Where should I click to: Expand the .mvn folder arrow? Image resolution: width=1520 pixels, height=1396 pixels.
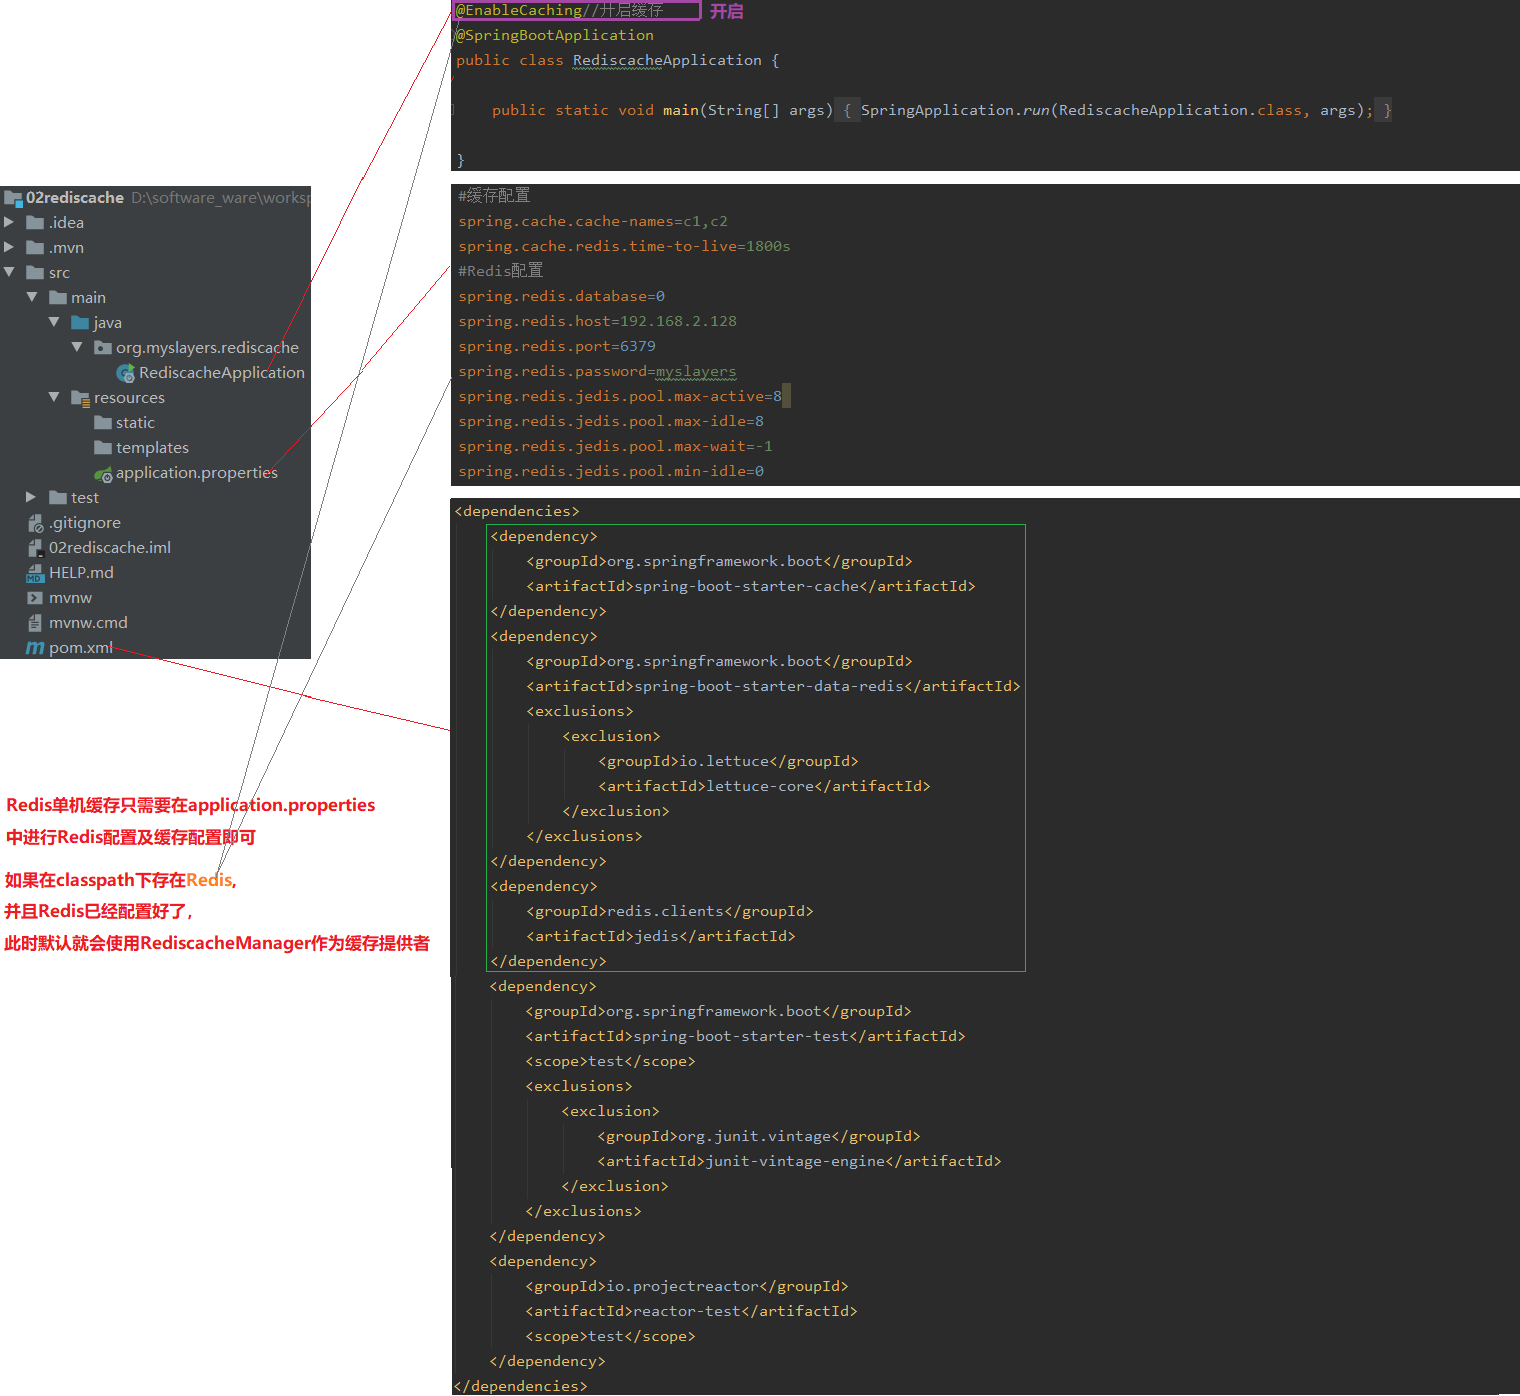click(x=10, y=247)
